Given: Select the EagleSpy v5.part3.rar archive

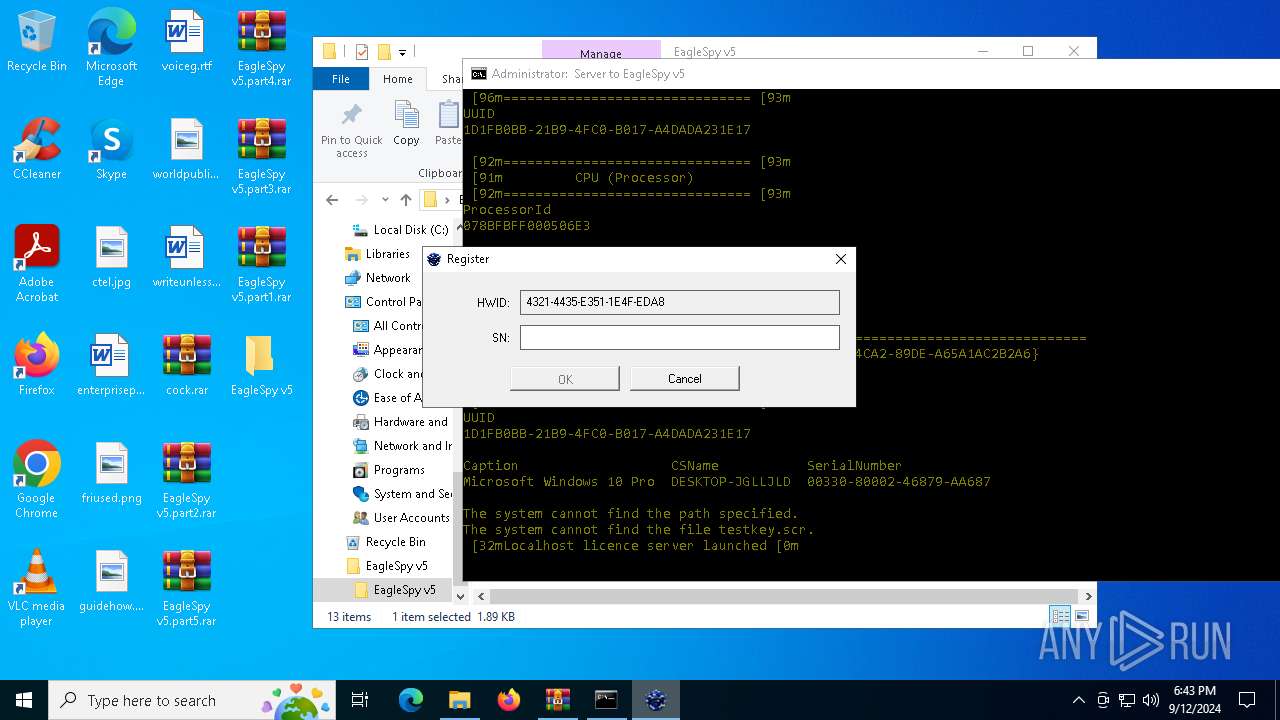Looking at the screenshot, I should point(261,156).
